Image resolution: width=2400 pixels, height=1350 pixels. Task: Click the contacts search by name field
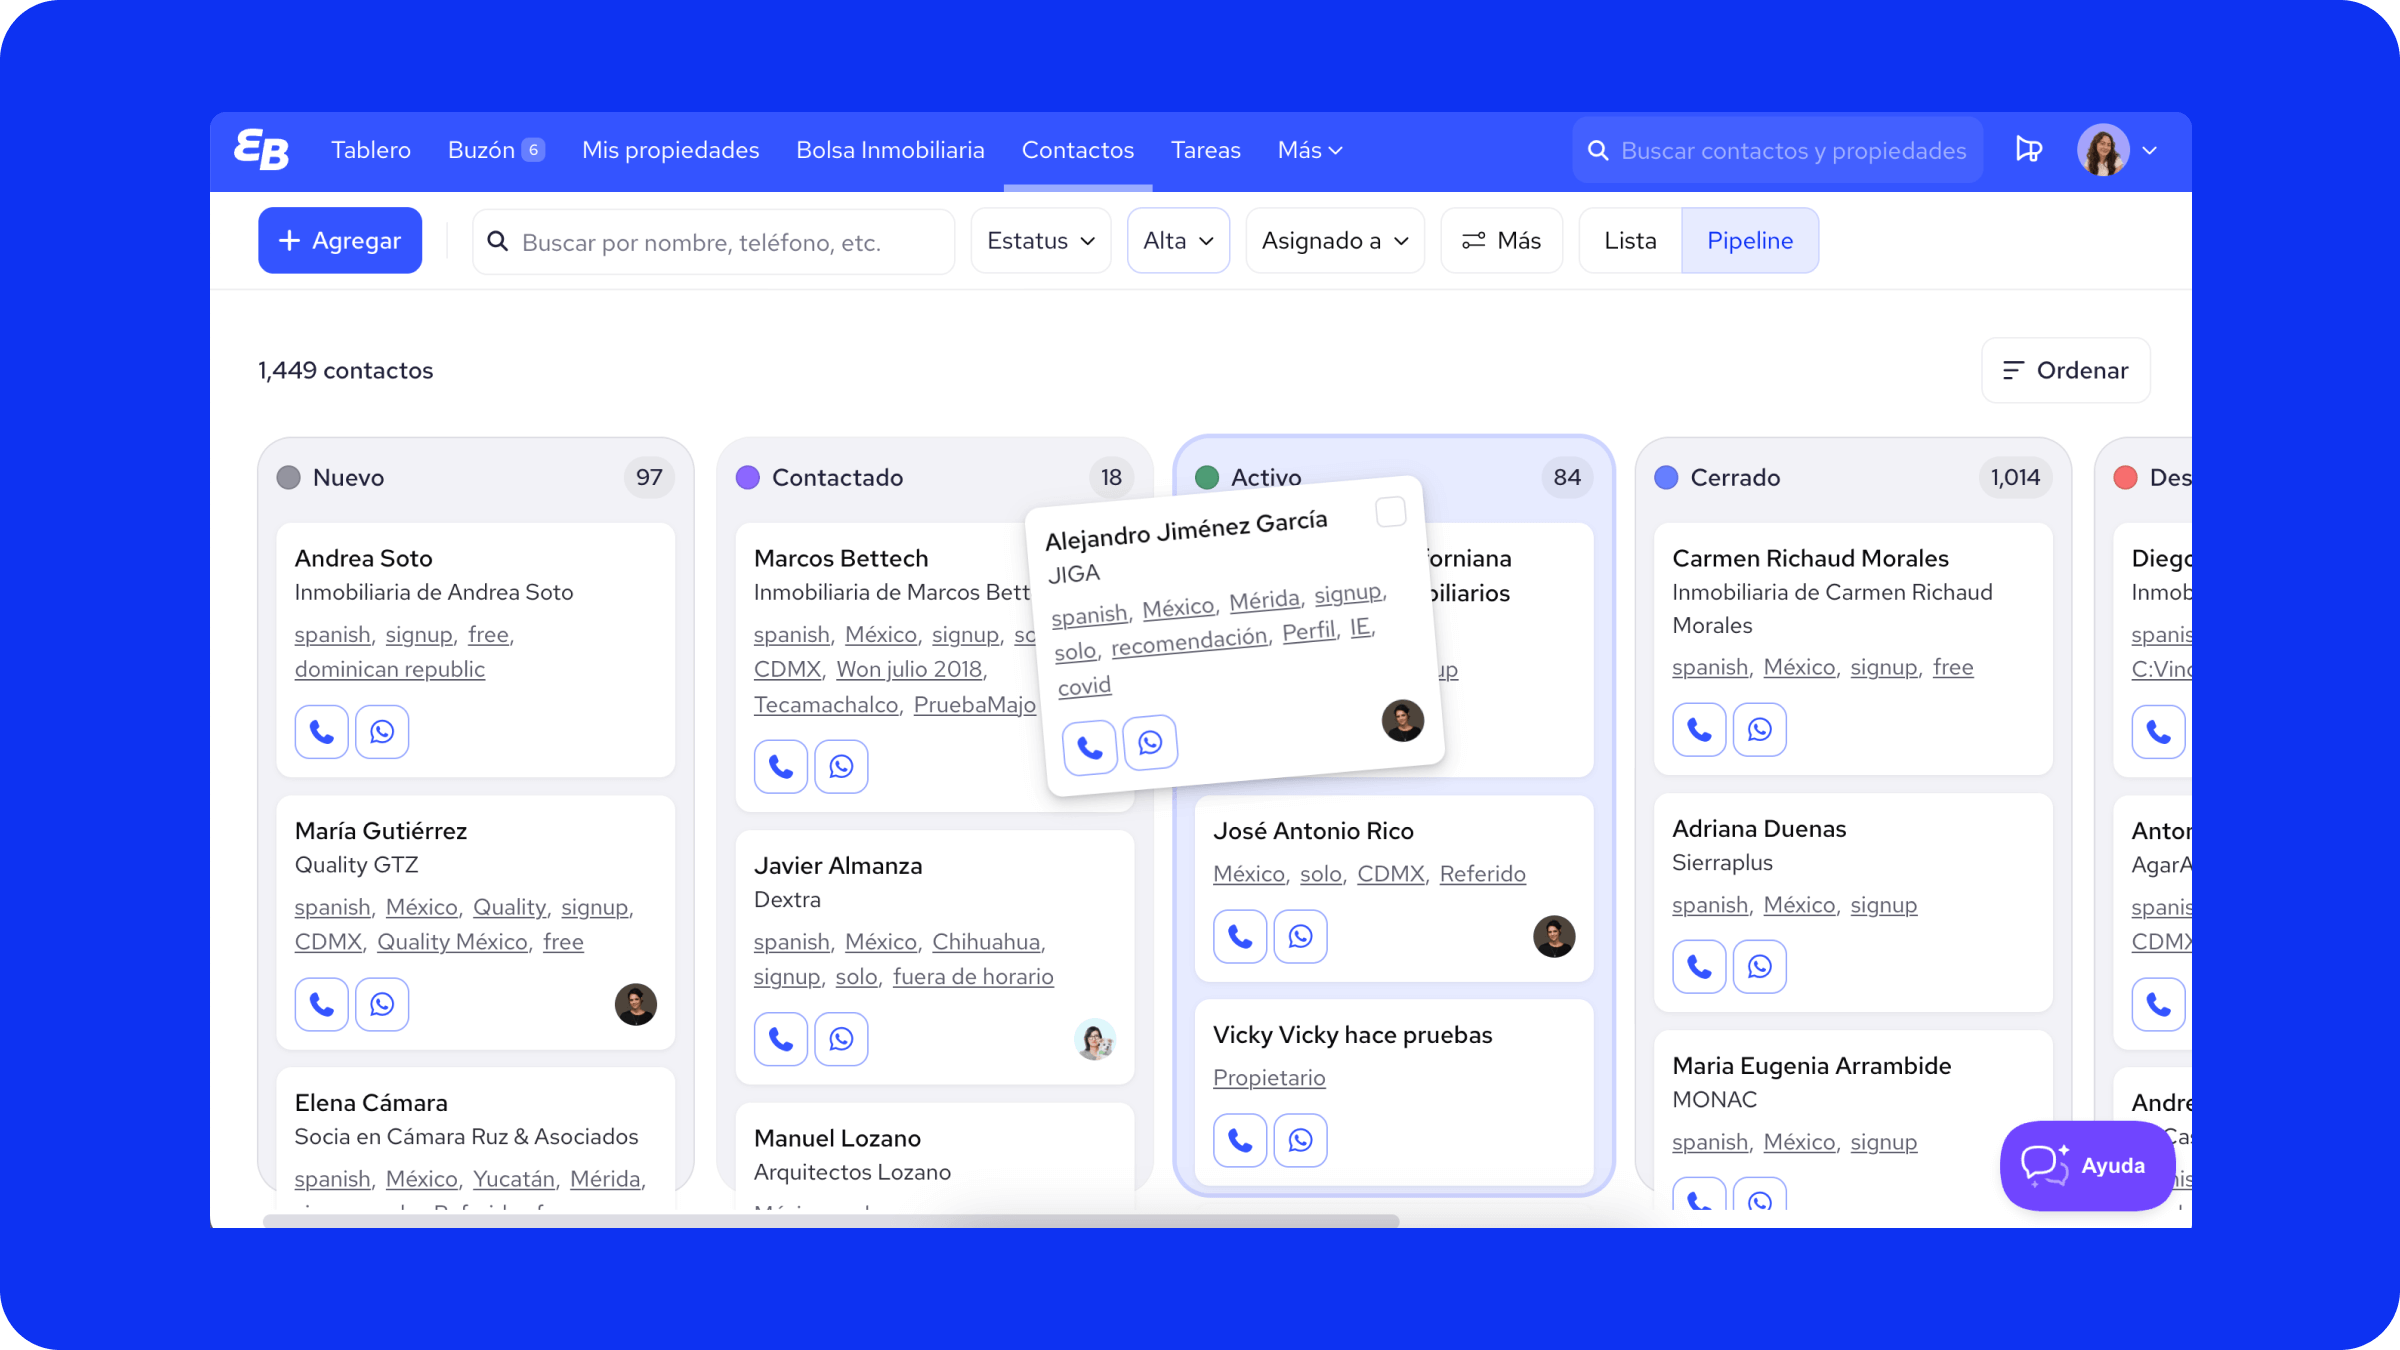[x=712, y=242]
